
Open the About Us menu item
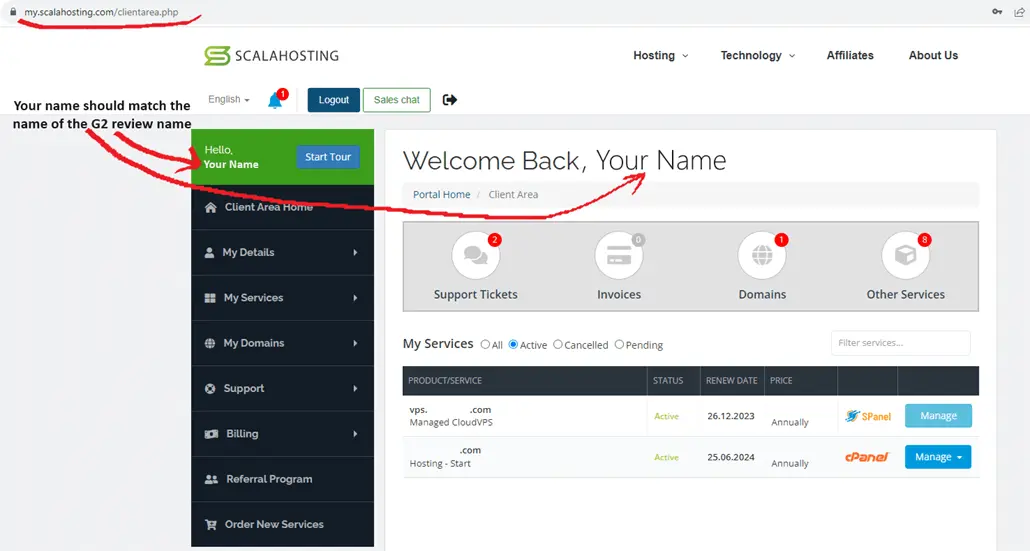pyautogui.click(x=933, y=56)
